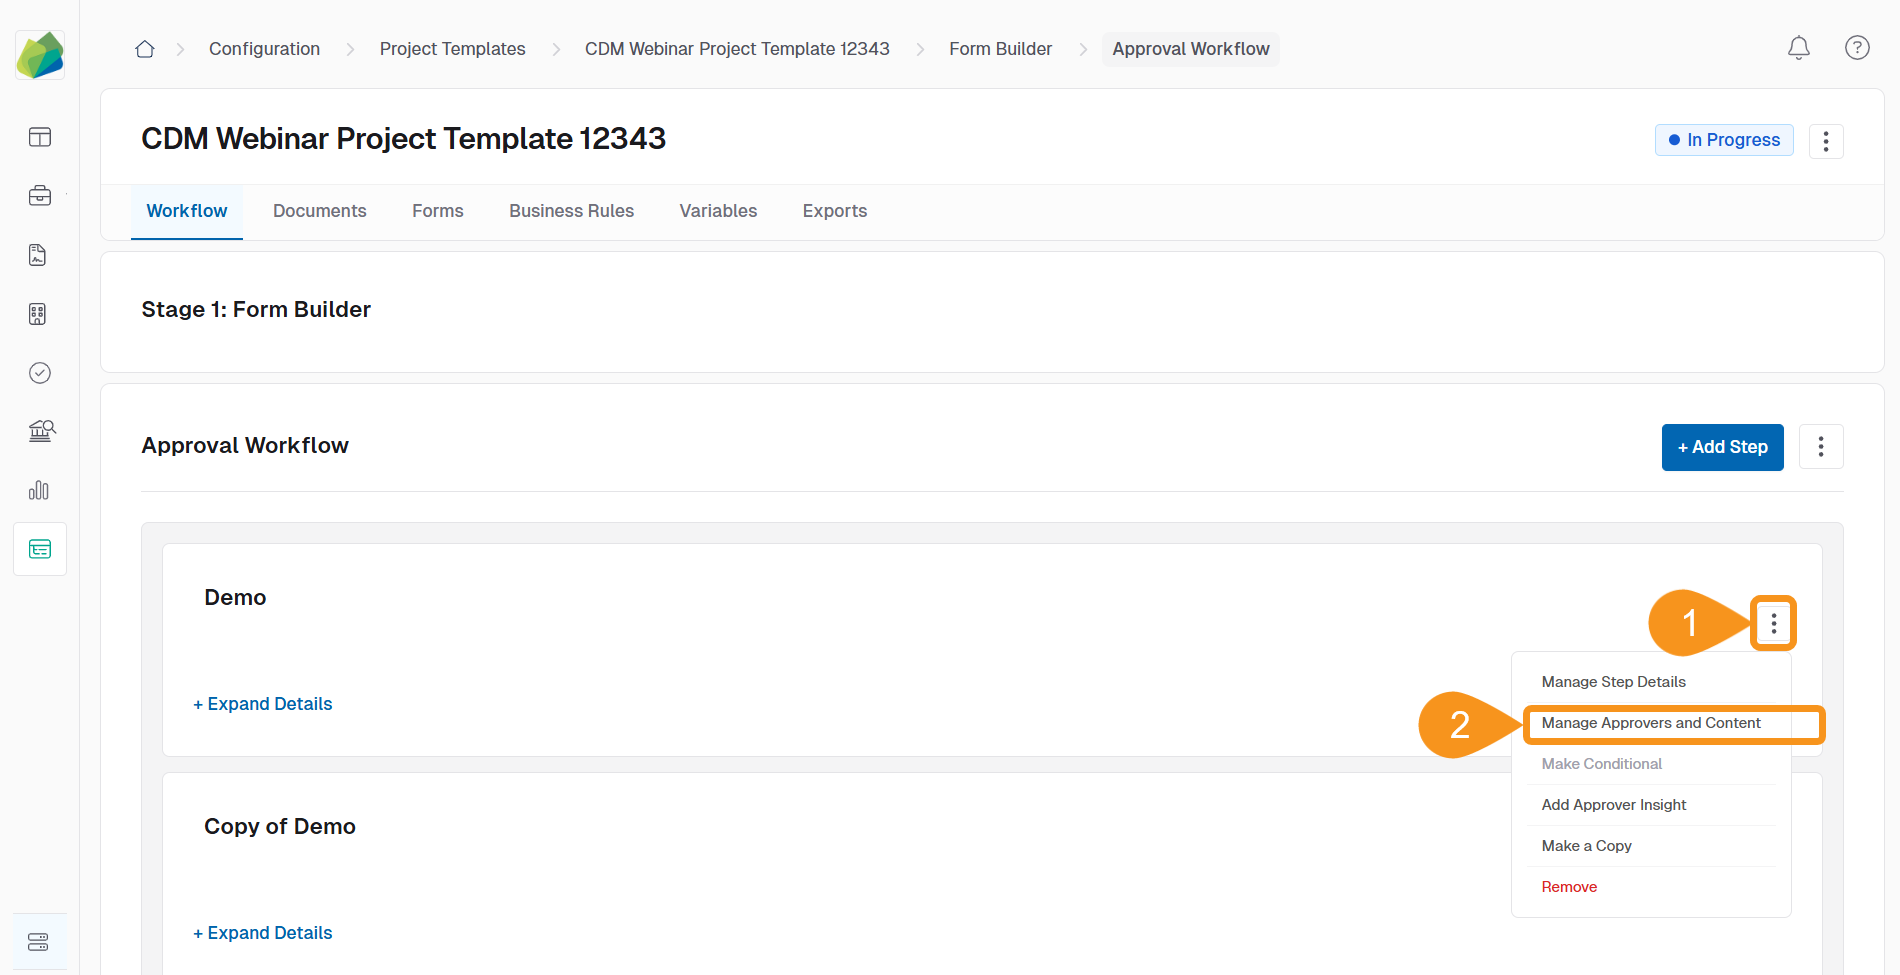Open the server icon at sidebar bottom
Viewport: 1900px width, 975px height.
point(38,941)
